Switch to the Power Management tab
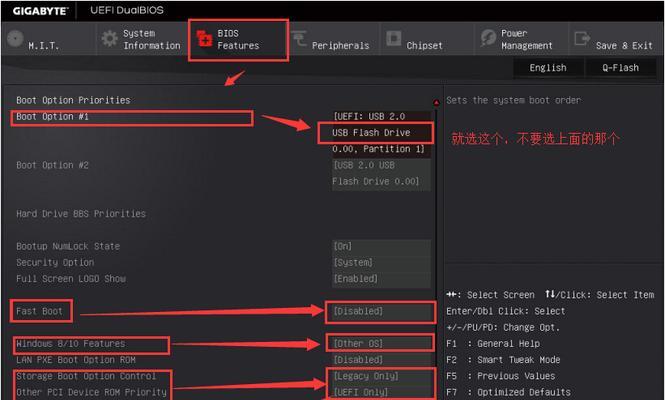The height and width of the screenshot is (400, 665). coord(521,39)
